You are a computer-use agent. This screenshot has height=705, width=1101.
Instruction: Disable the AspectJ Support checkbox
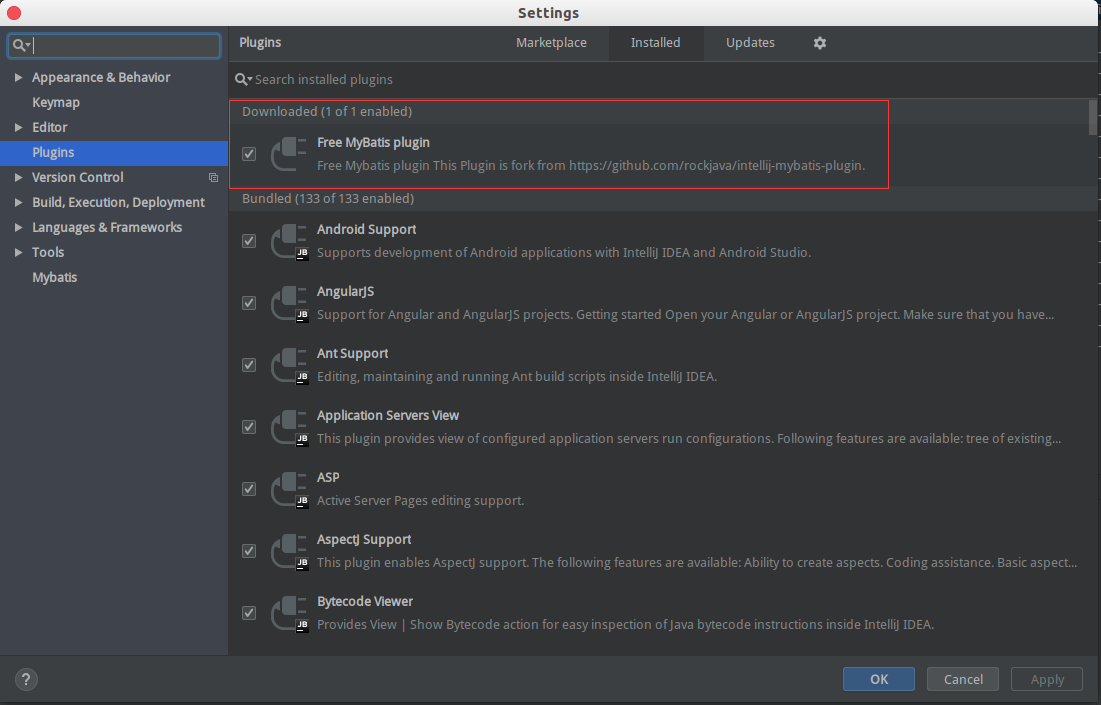(x=248, y=550)
